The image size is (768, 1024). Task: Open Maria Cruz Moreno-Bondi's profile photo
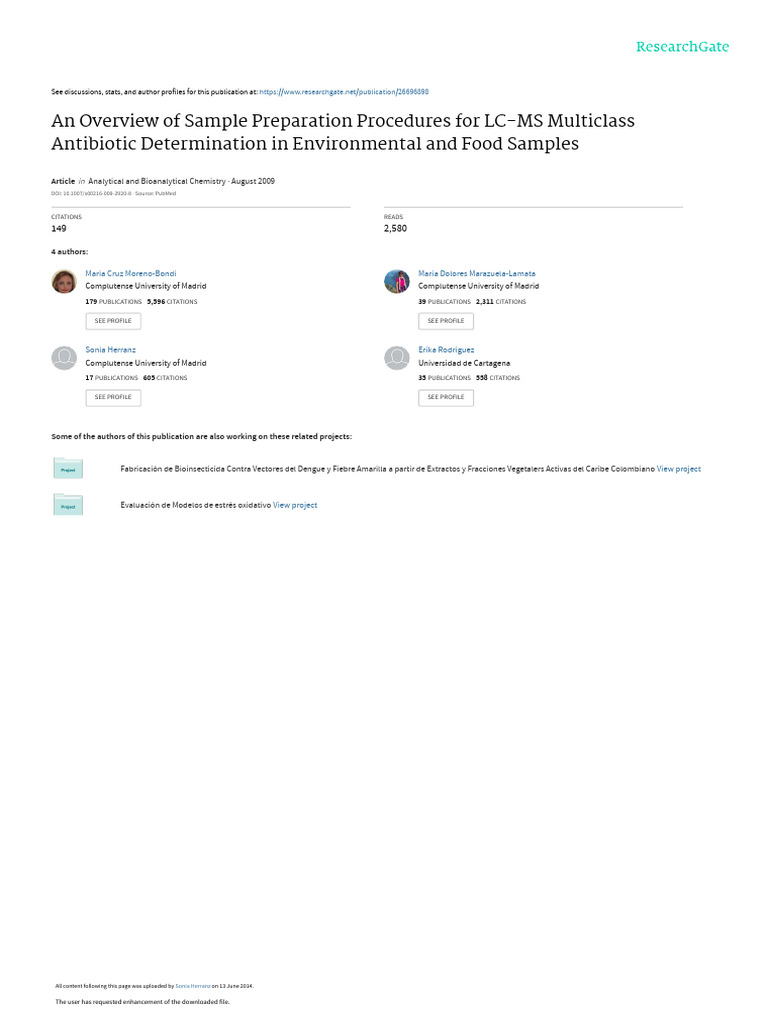pos(64,282)
